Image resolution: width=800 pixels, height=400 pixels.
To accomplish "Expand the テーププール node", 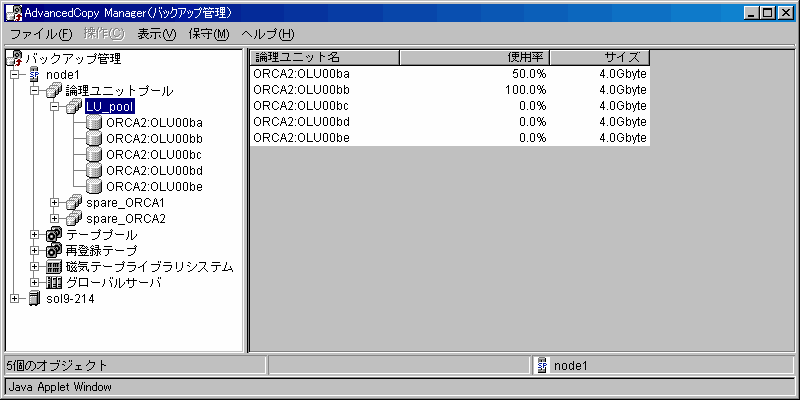I will 34,235.
